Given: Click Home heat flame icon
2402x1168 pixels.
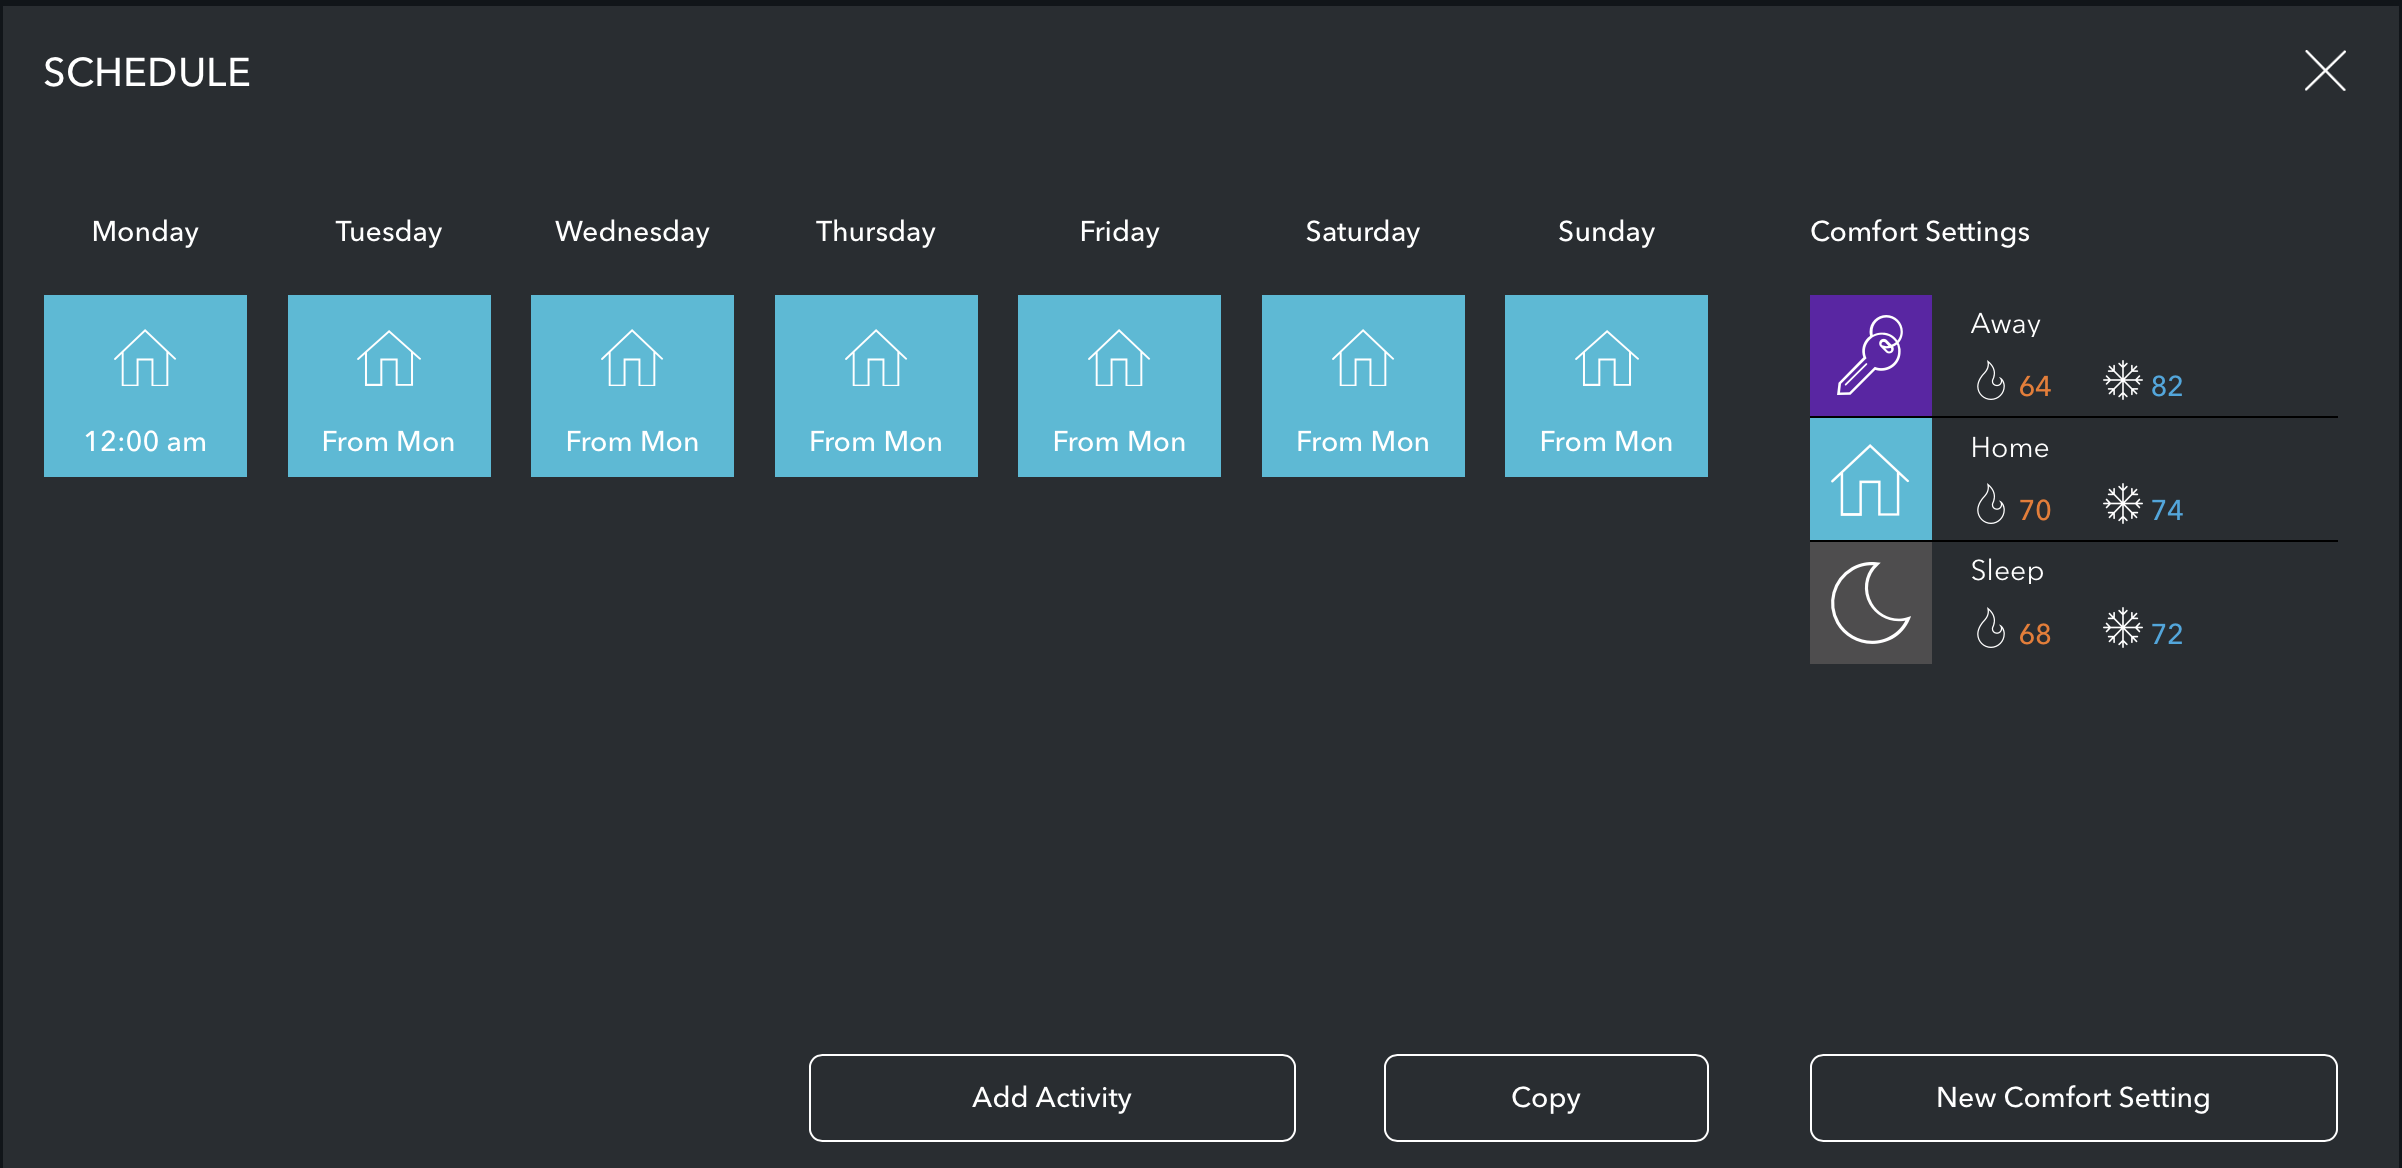Looking at the screenshot, I should pos(1990,506).
